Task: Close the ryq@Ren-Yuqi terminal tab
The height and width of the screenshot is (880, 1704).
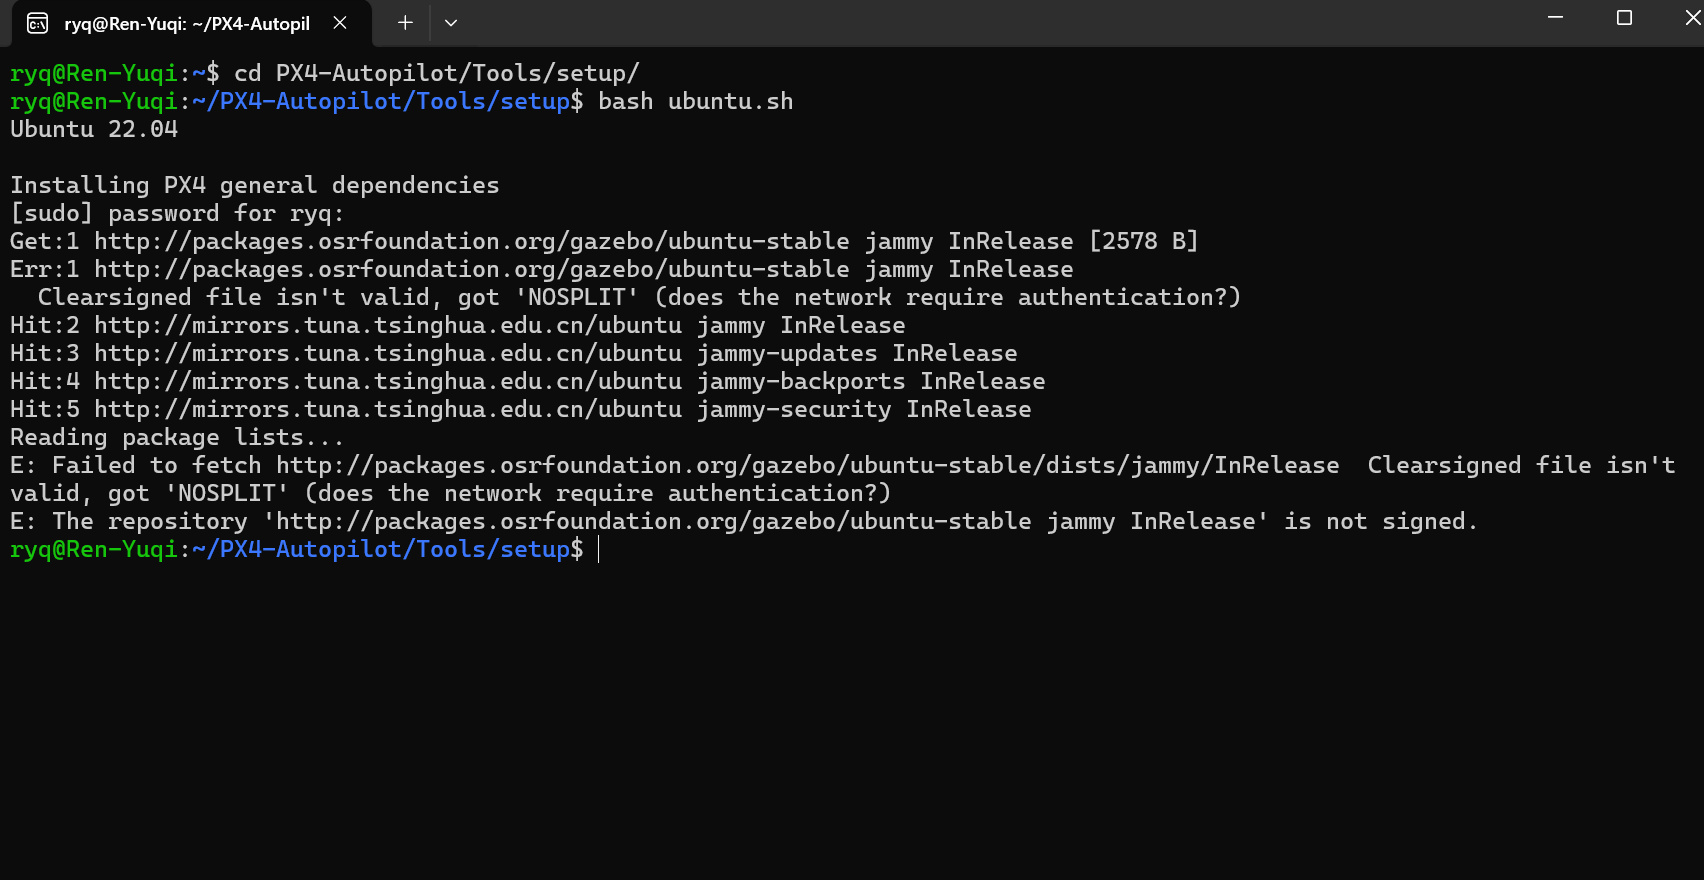Action: [340, 23]
